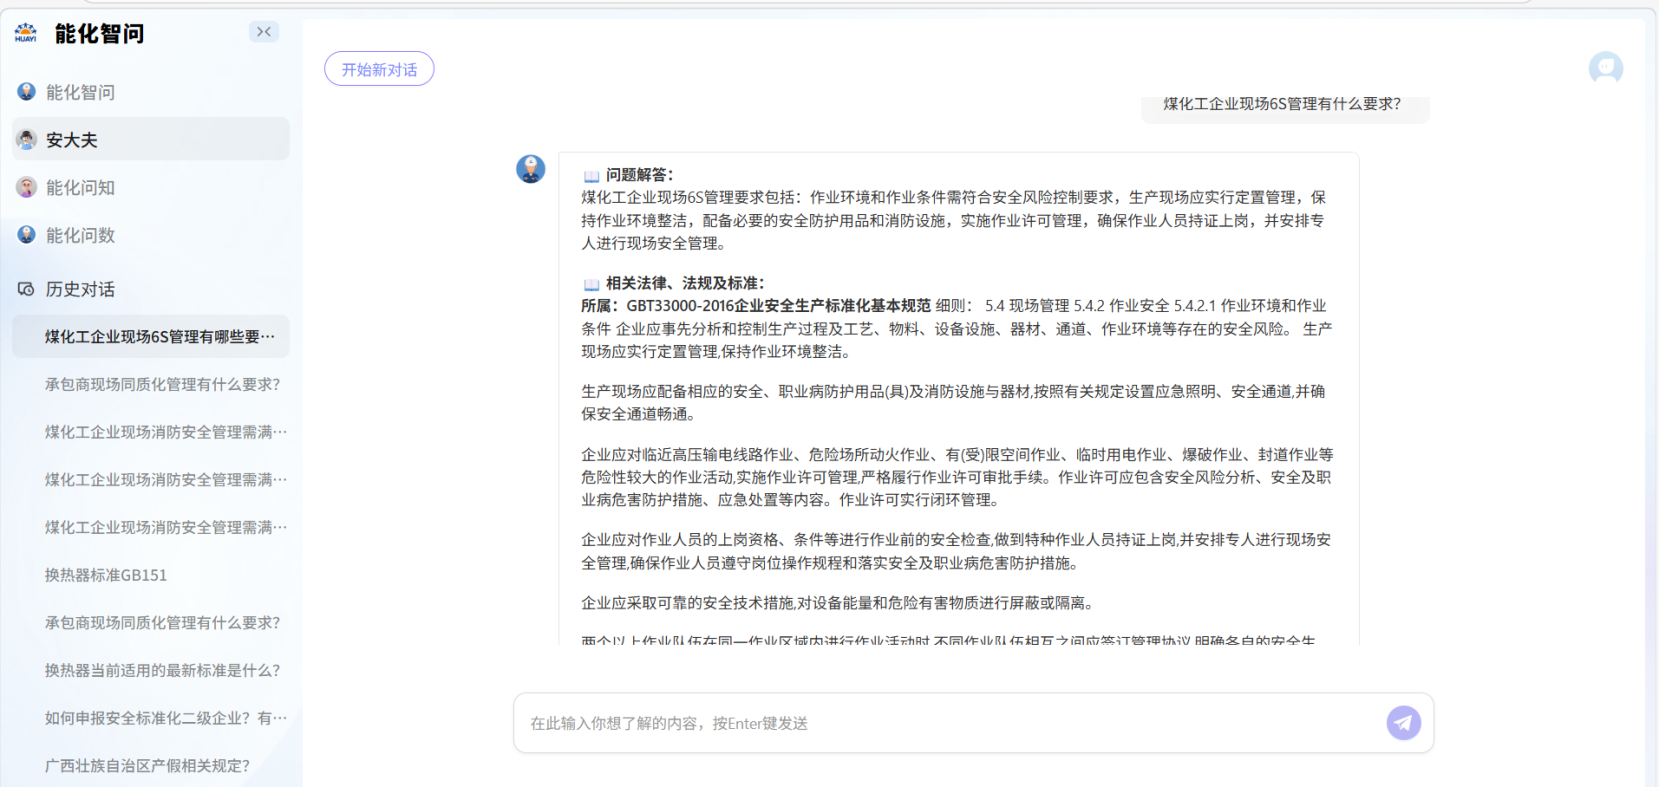Image resolution: width=1659 pixels, height=788 pixels.
Task: Open 承包商现场同质化管理有什么要求 first history entry
Action: coord(162,384)
